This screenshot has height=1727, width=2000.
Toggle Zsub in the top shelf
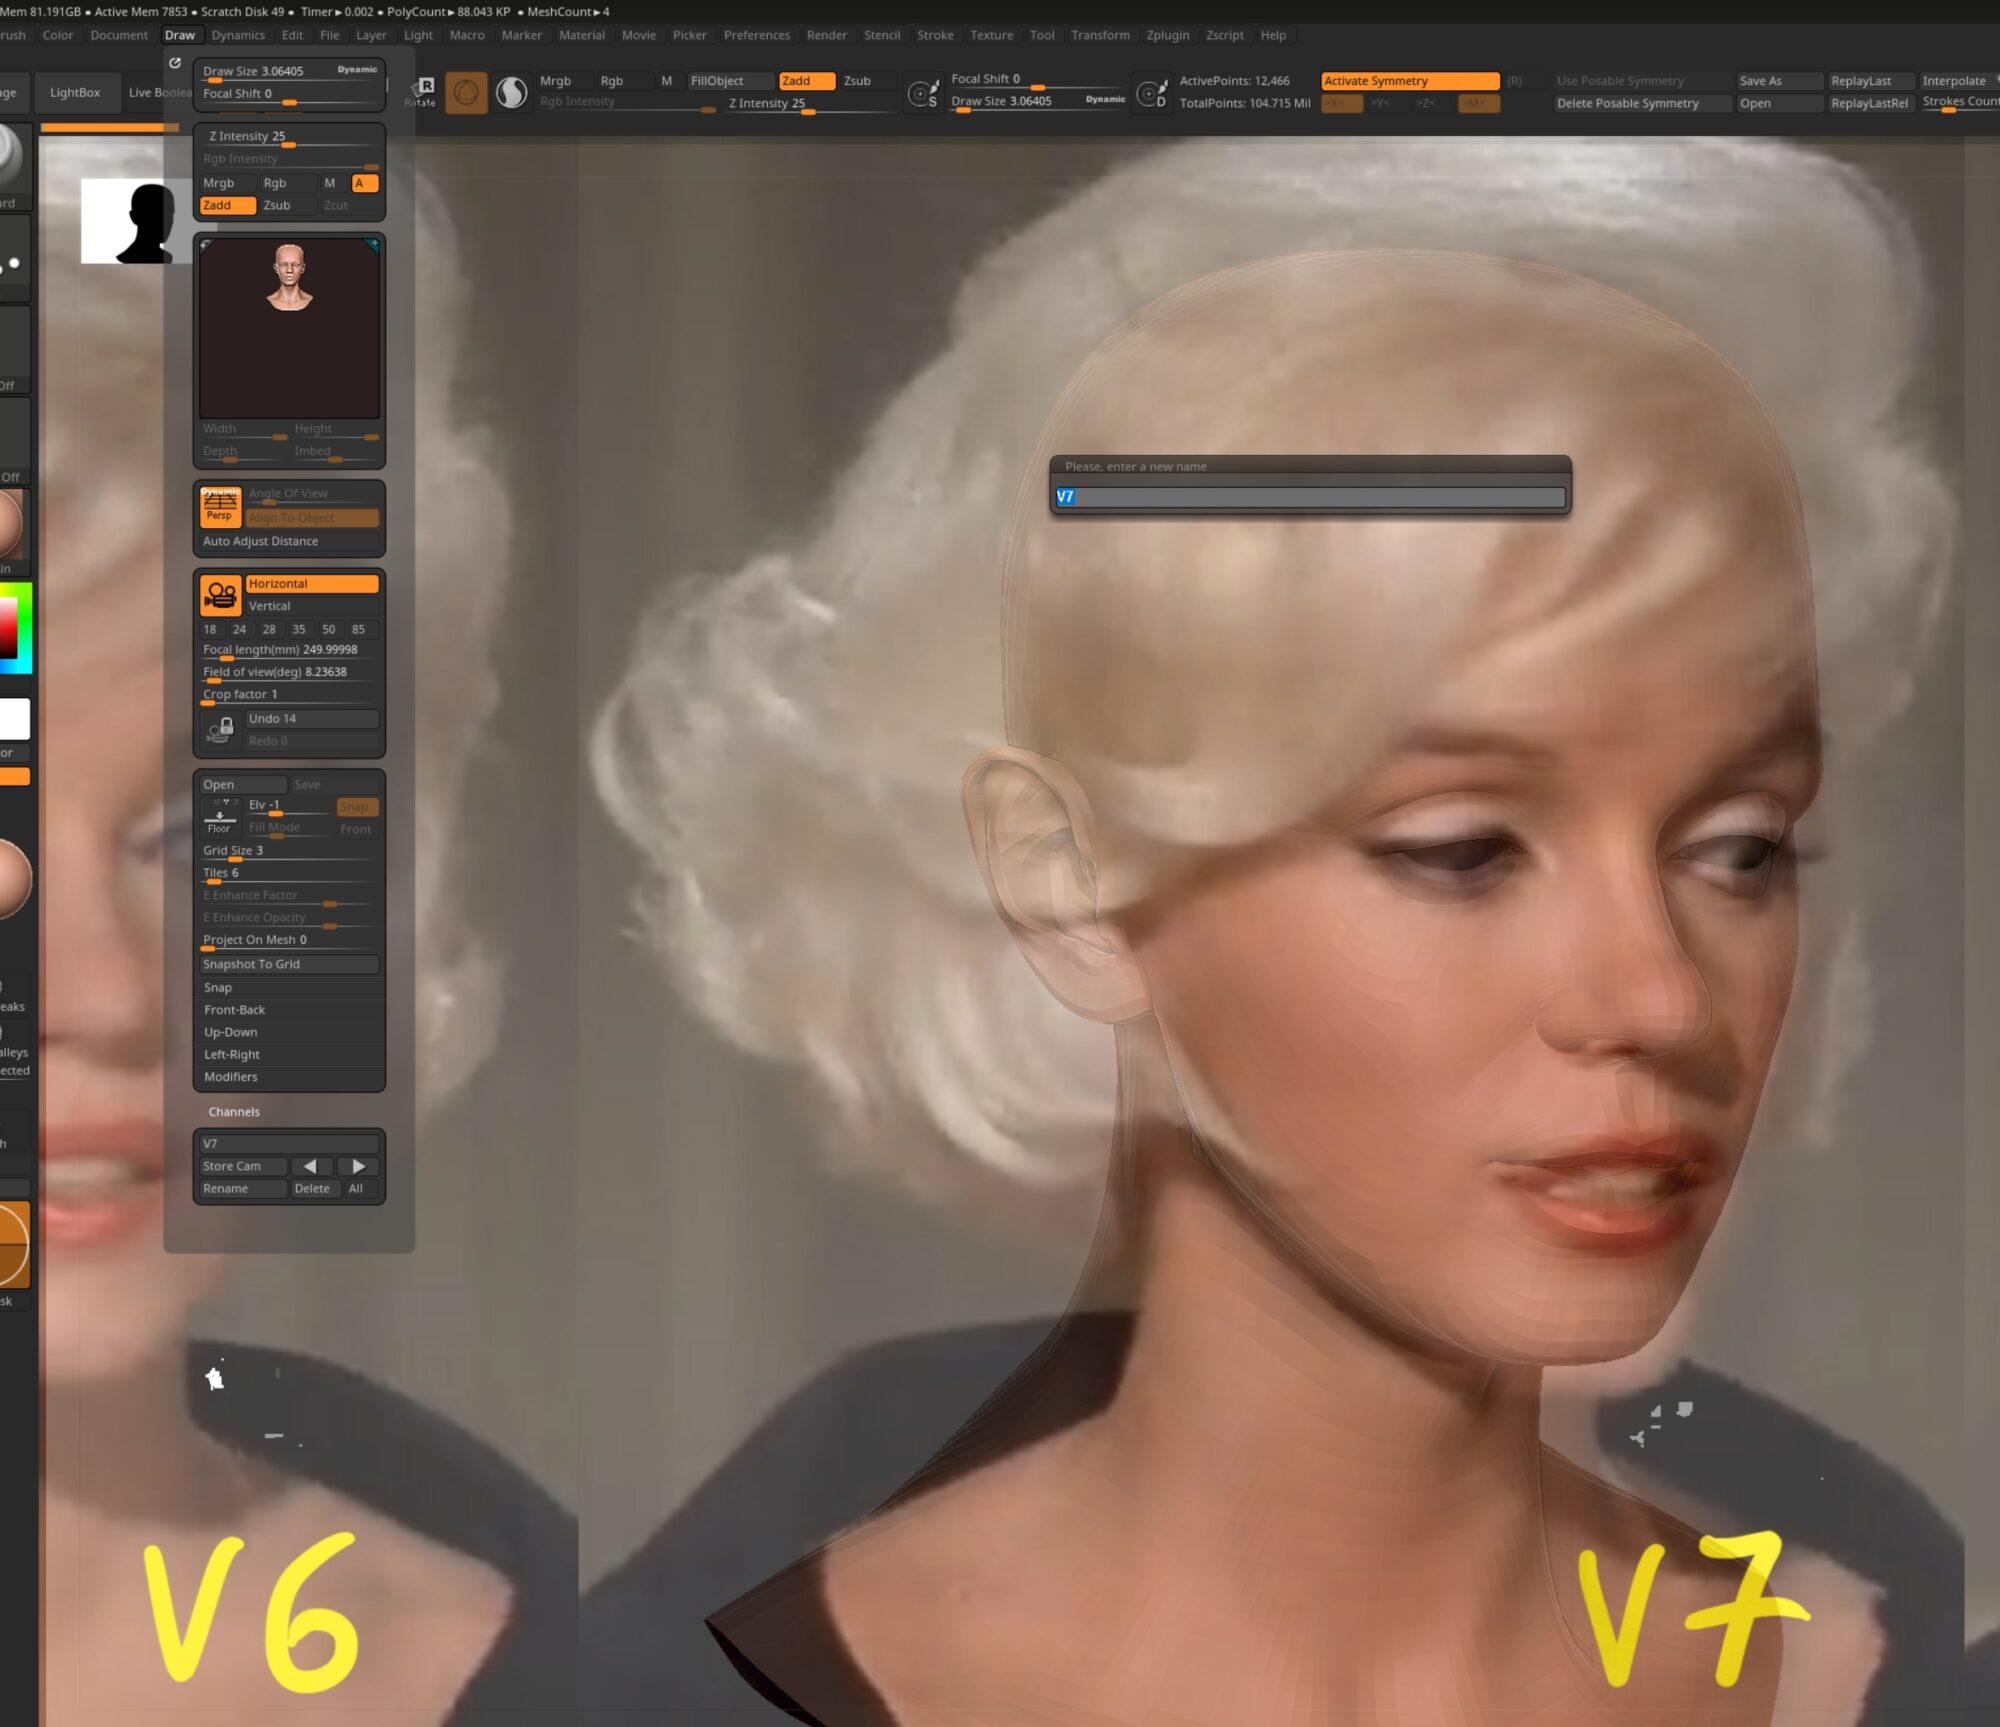(857, 81)
